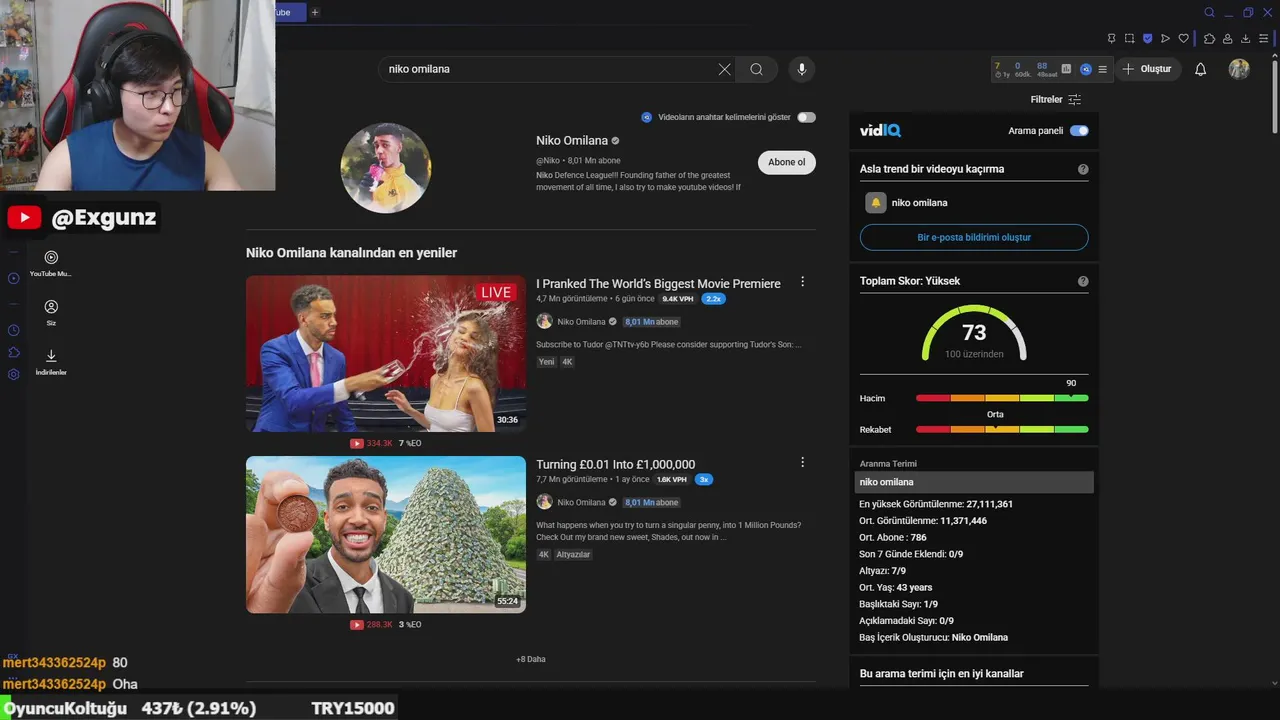
Task: Click the Oluştur create button
Action: pyautogui.click(x=1147, y=69)
